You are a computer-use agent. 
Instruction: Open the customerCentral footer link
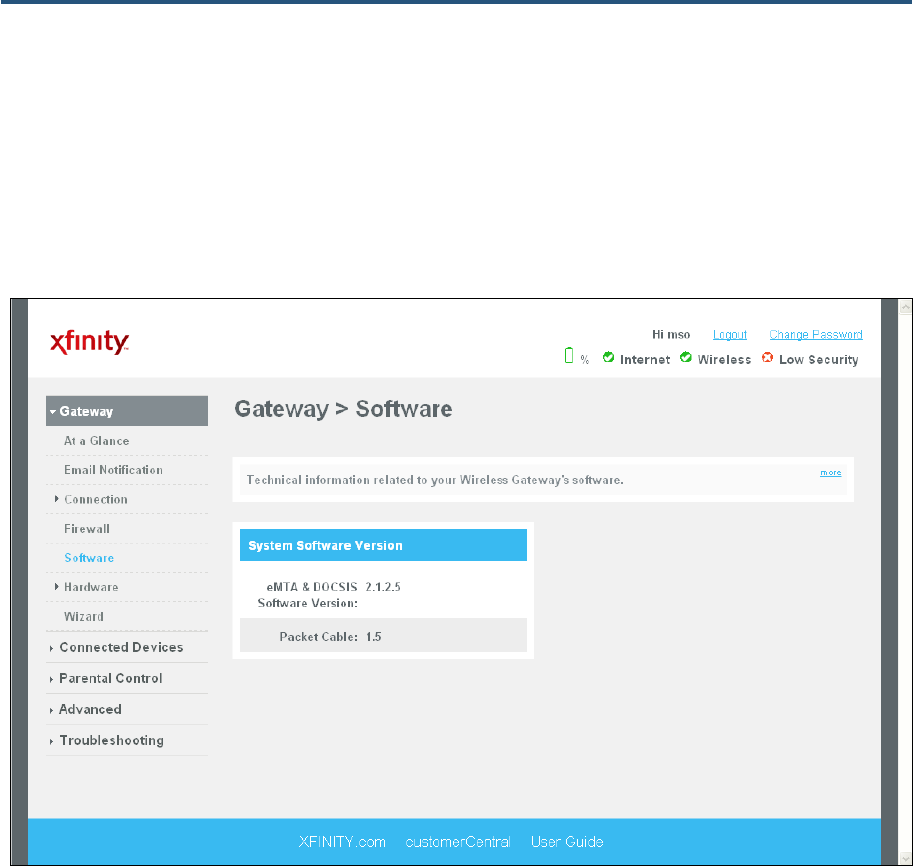(458, 842)
